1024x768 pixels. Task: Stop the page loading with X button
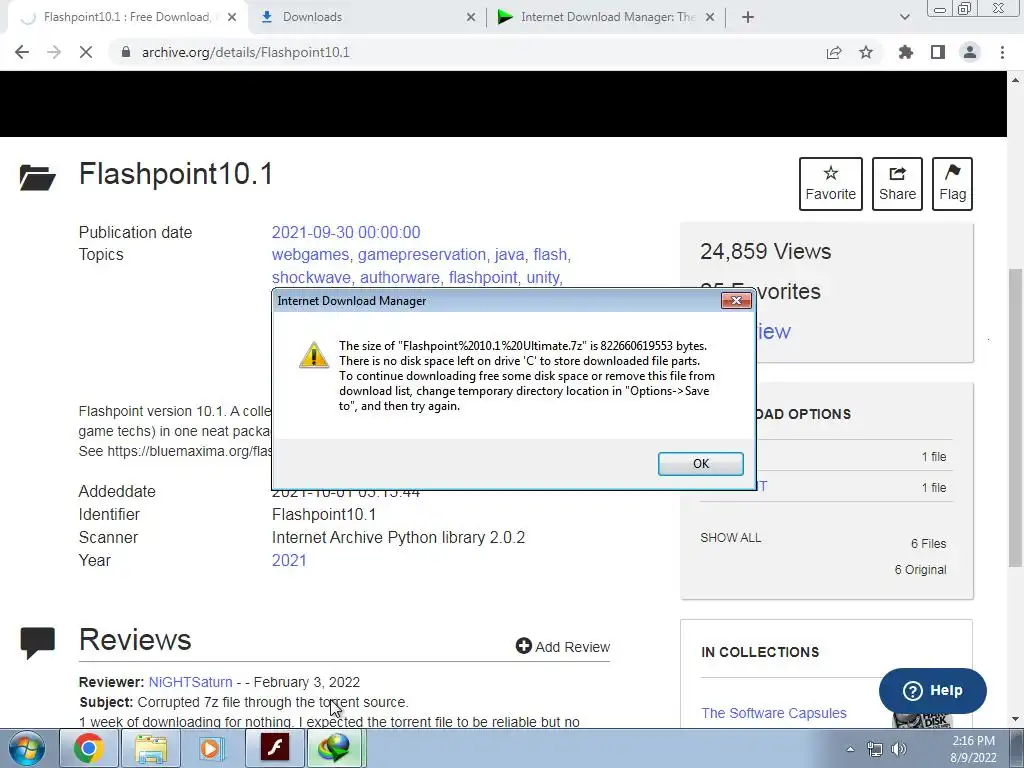pyautogui.click(x=86, y=52)
